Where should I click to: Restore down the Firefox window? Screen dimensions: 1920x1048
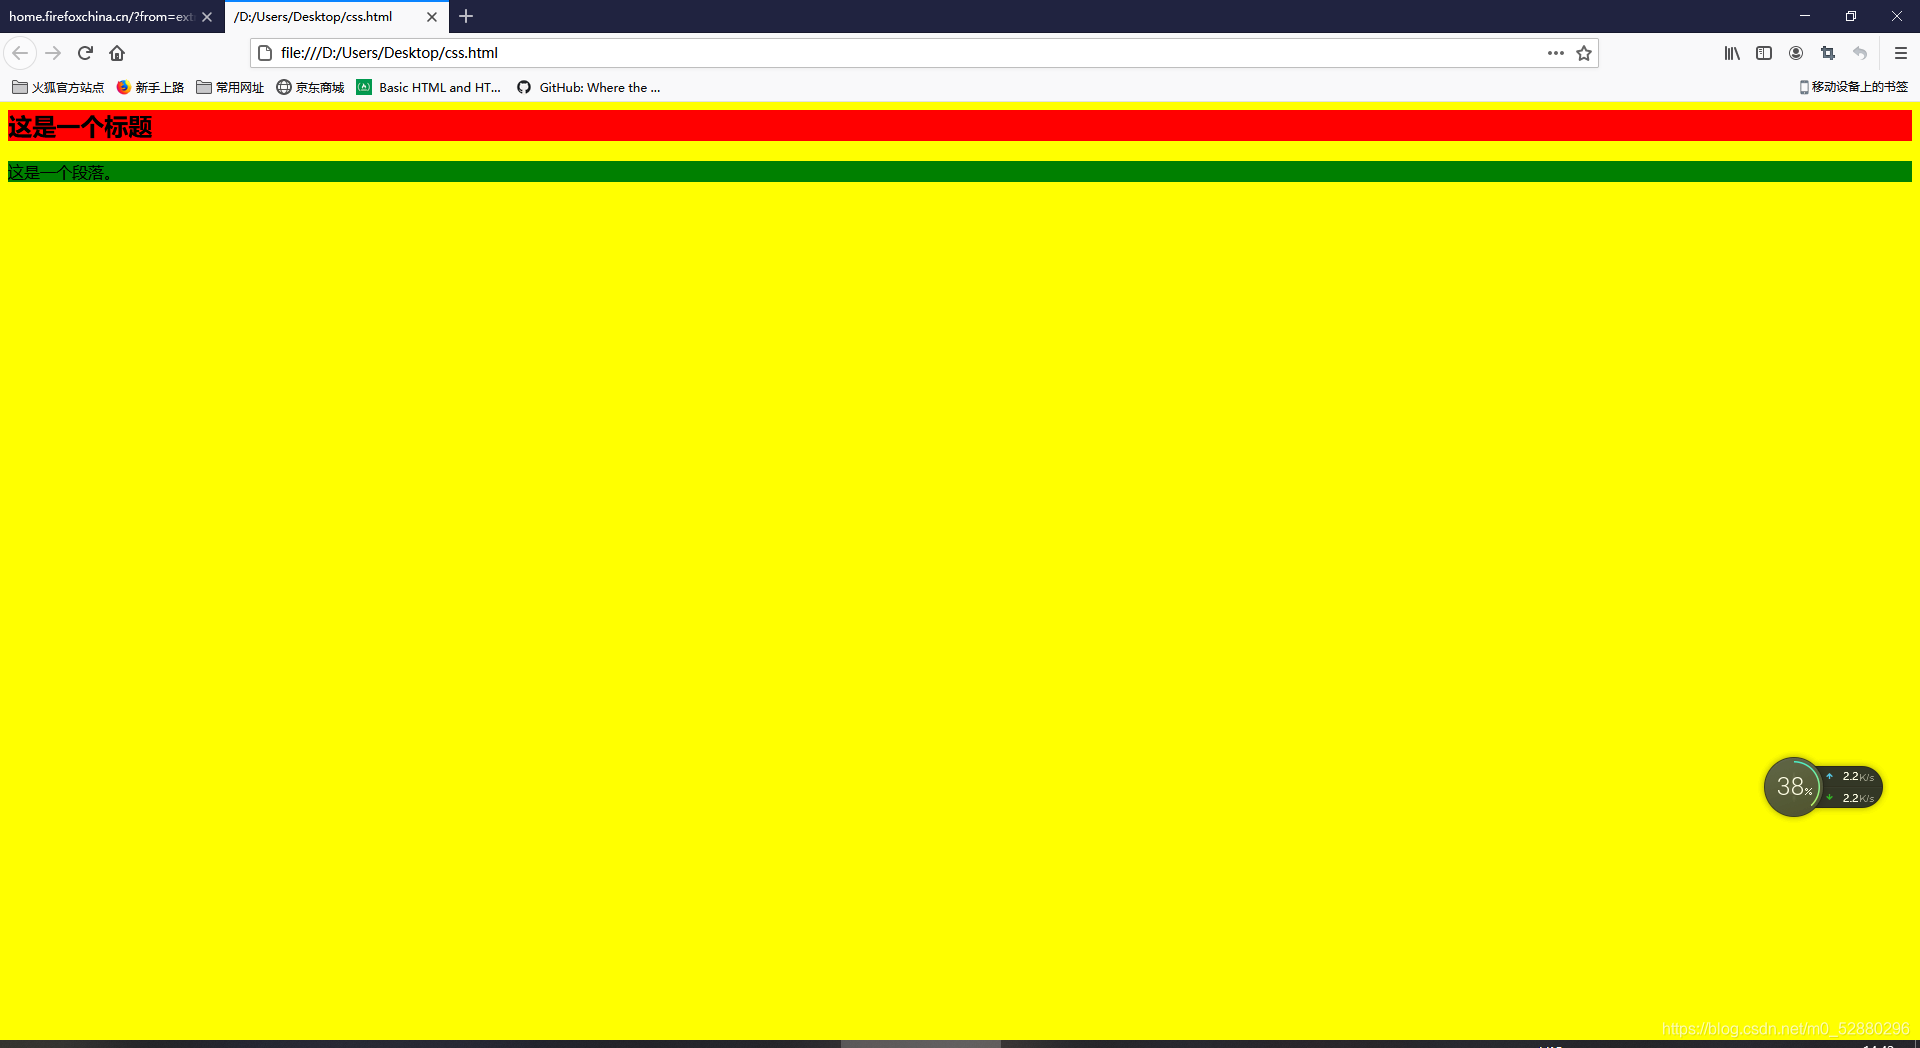(x=1851, y=16)
